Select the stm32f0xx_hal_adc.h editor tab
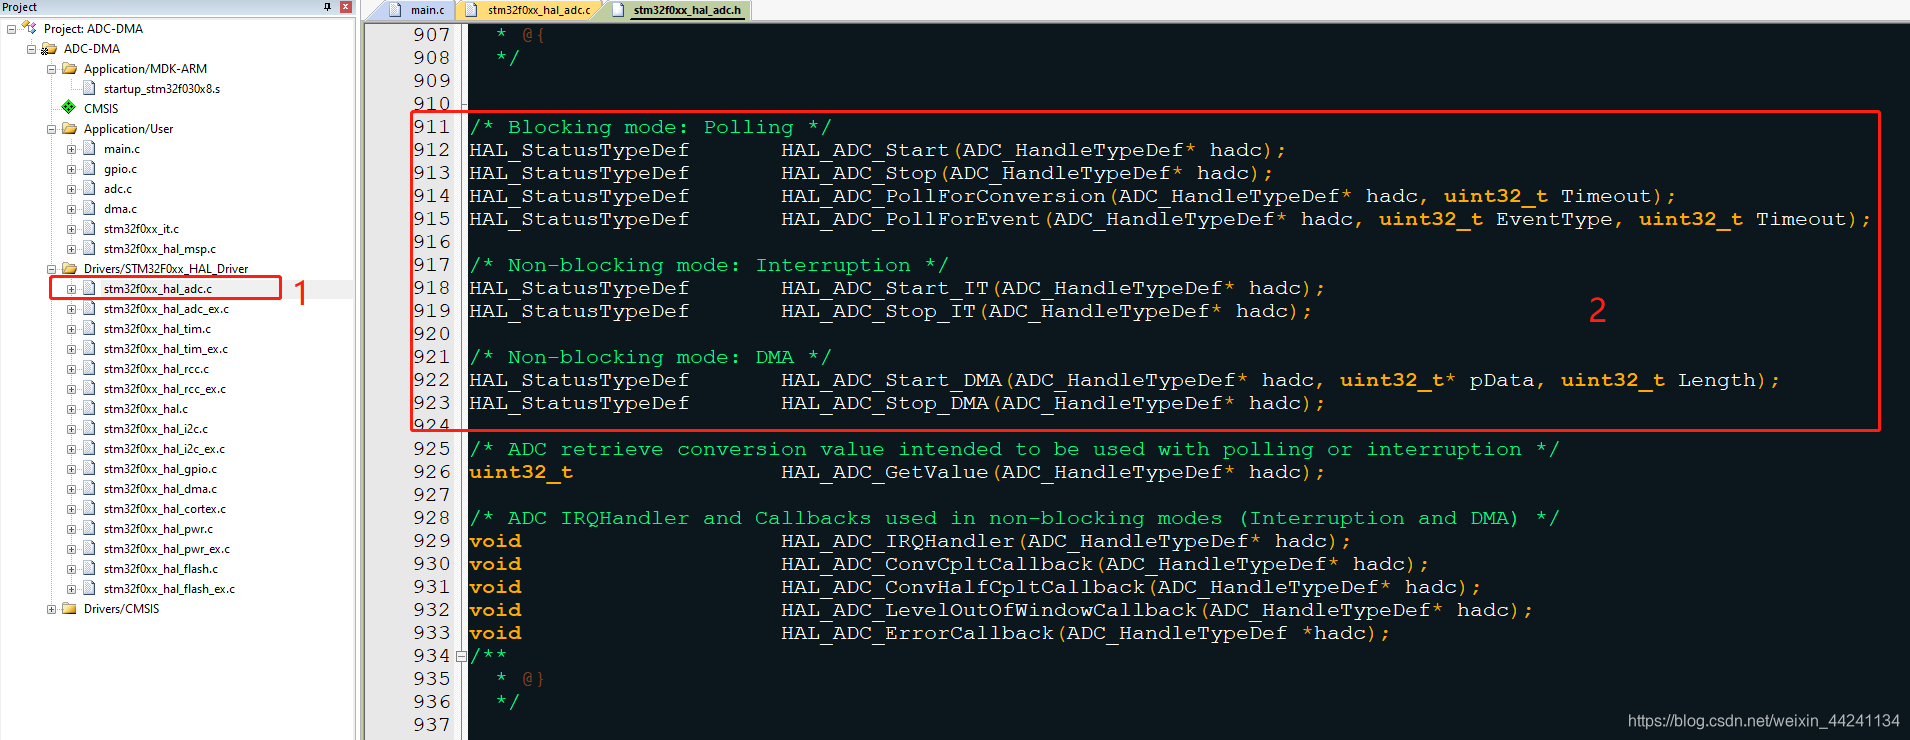The image size is (1910, 740). click(x=677, y=10)
